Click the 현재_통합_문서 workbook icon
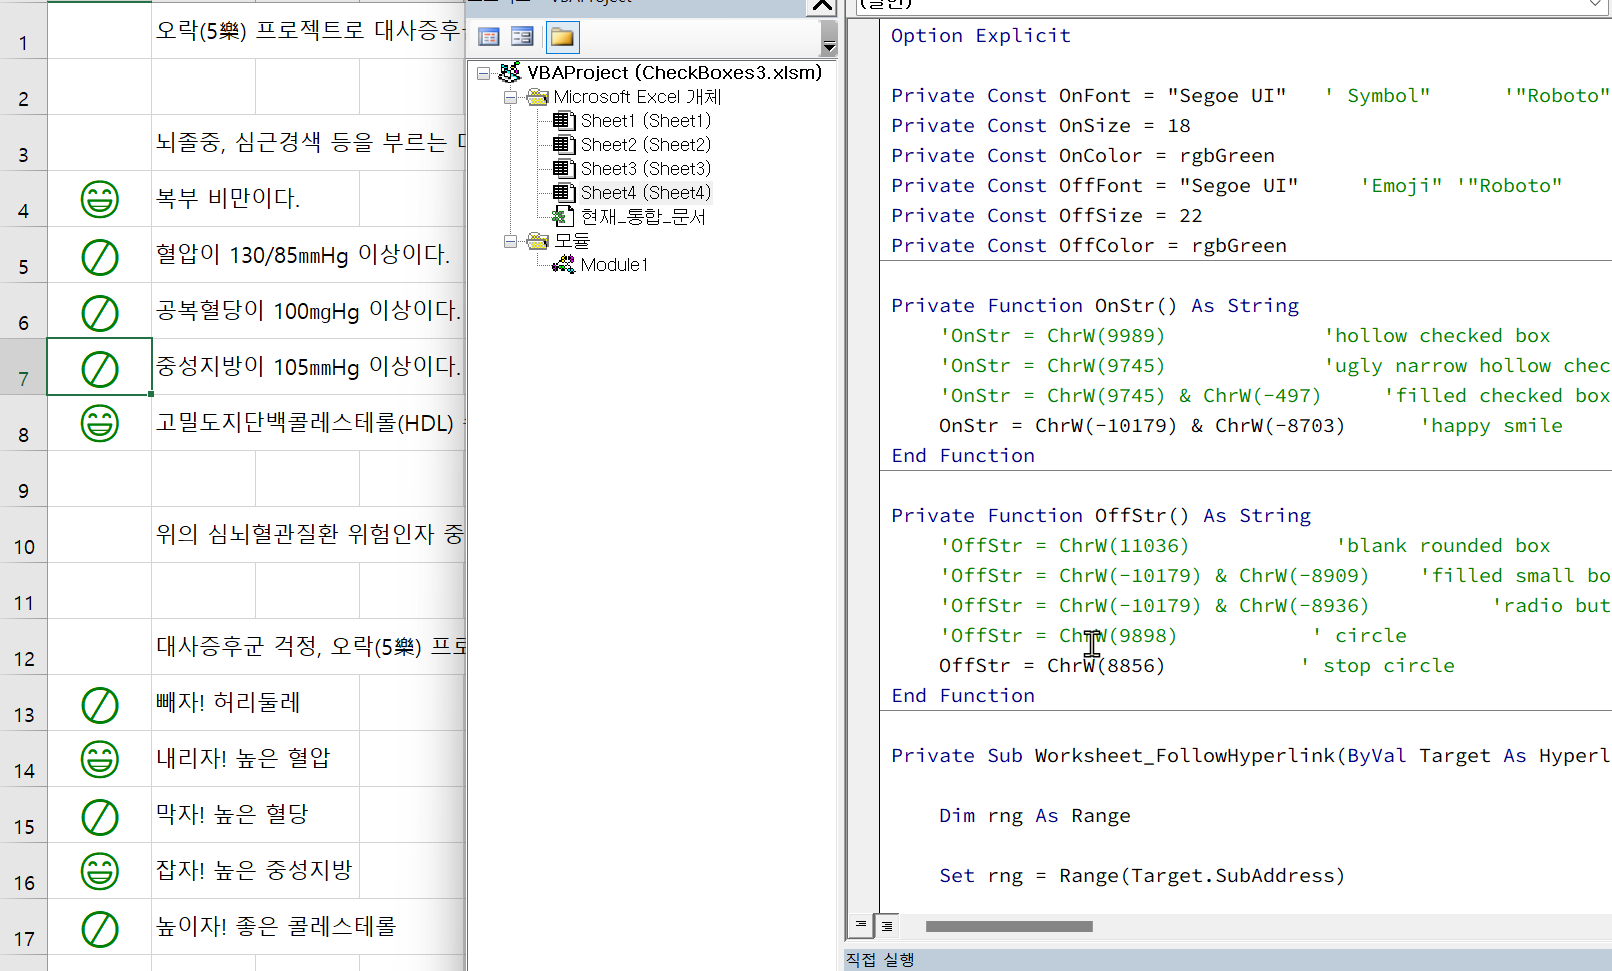Viewport: 1612px width, 971px height. [x=564, y=217]
